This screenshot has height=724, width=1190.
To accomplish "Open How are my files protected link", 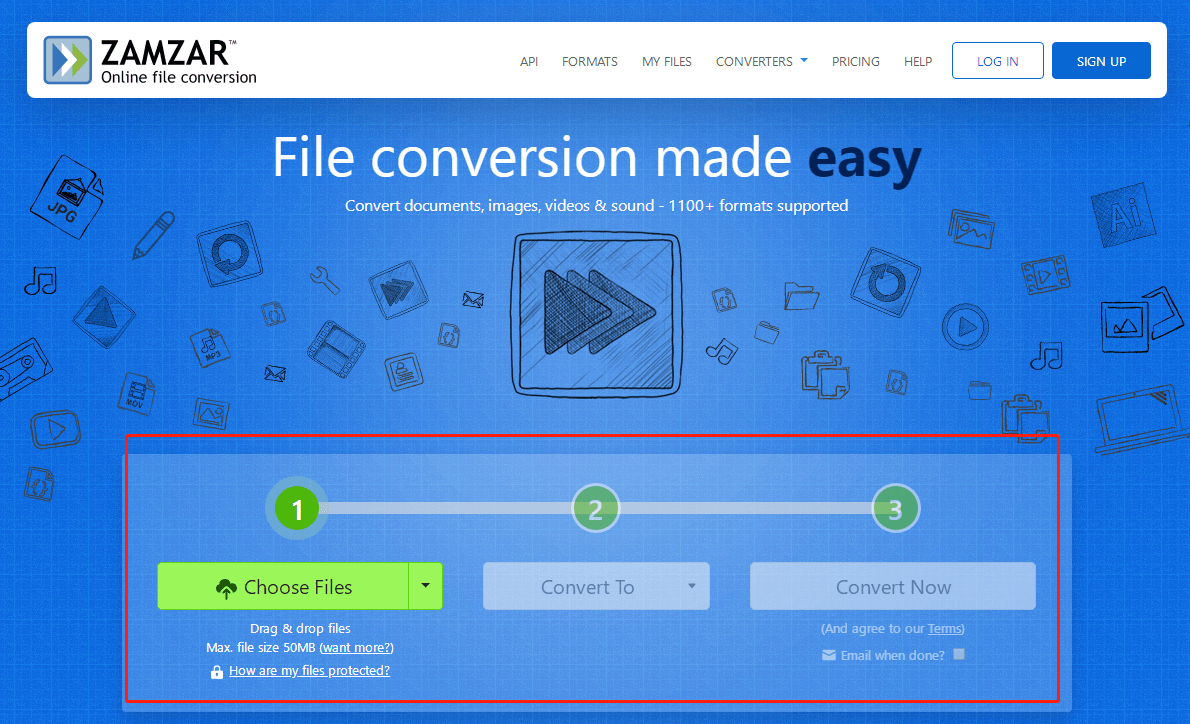I will [310, 670].
